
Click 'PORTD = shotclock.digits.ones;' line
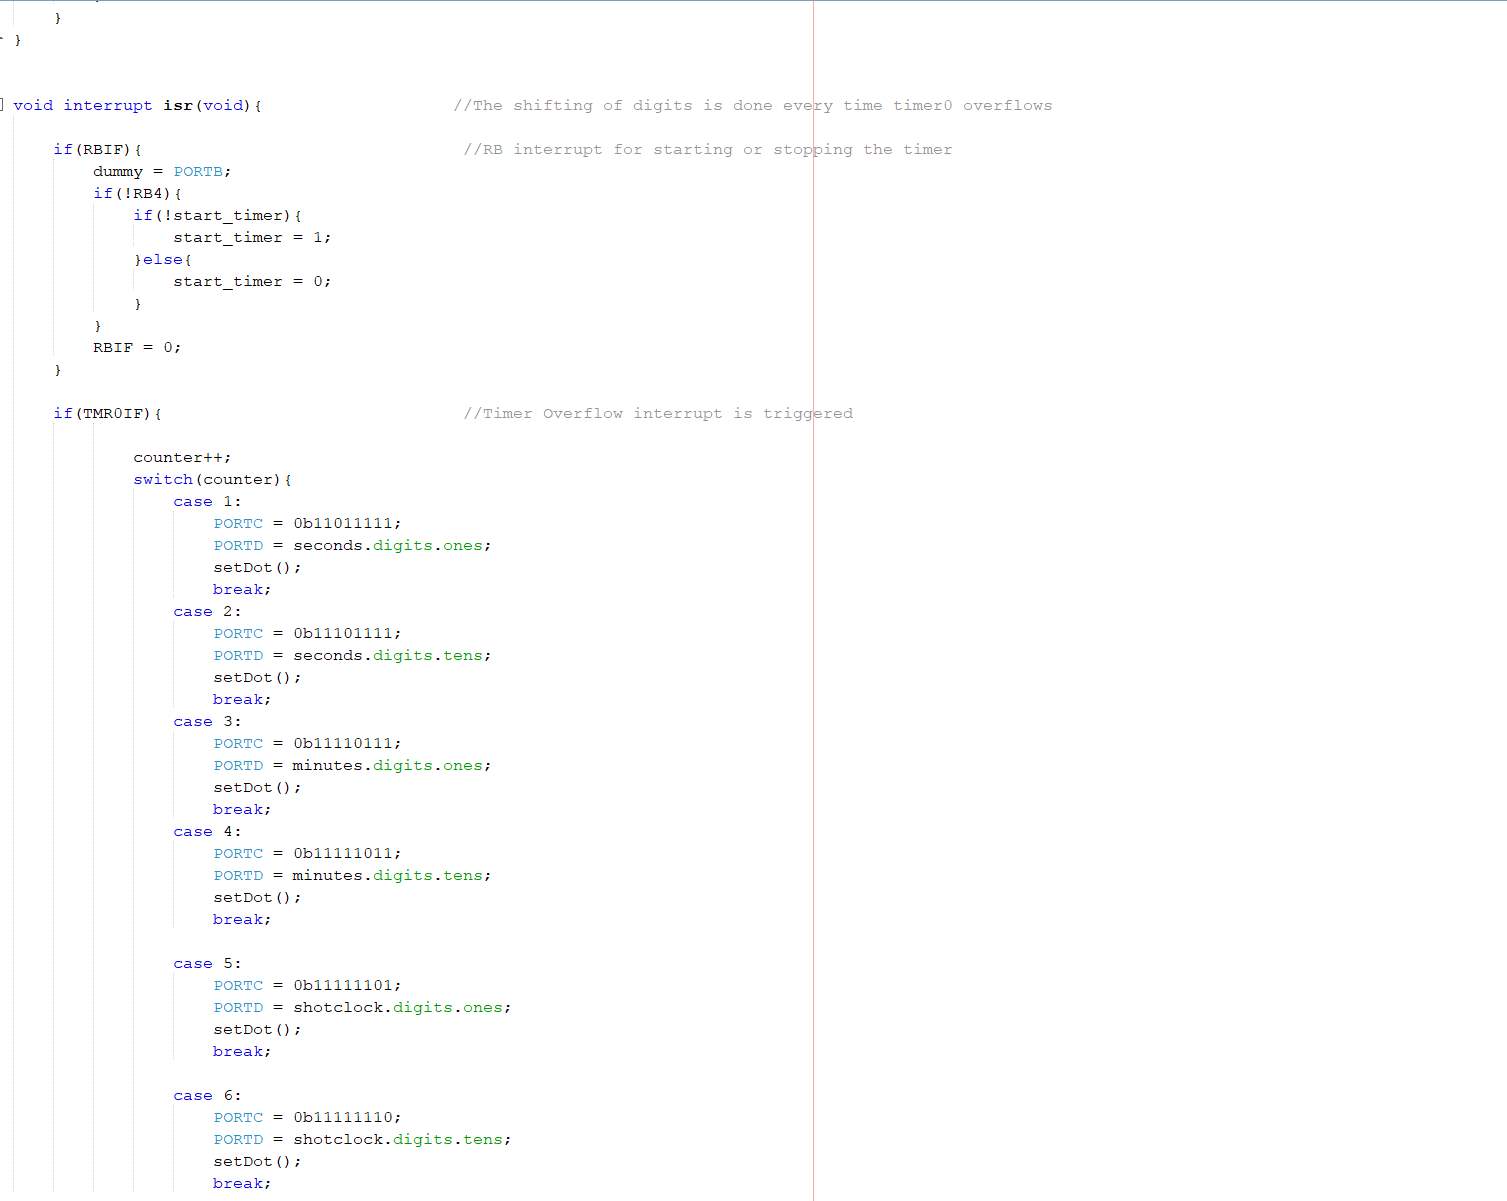click(x=362, y=1007)
